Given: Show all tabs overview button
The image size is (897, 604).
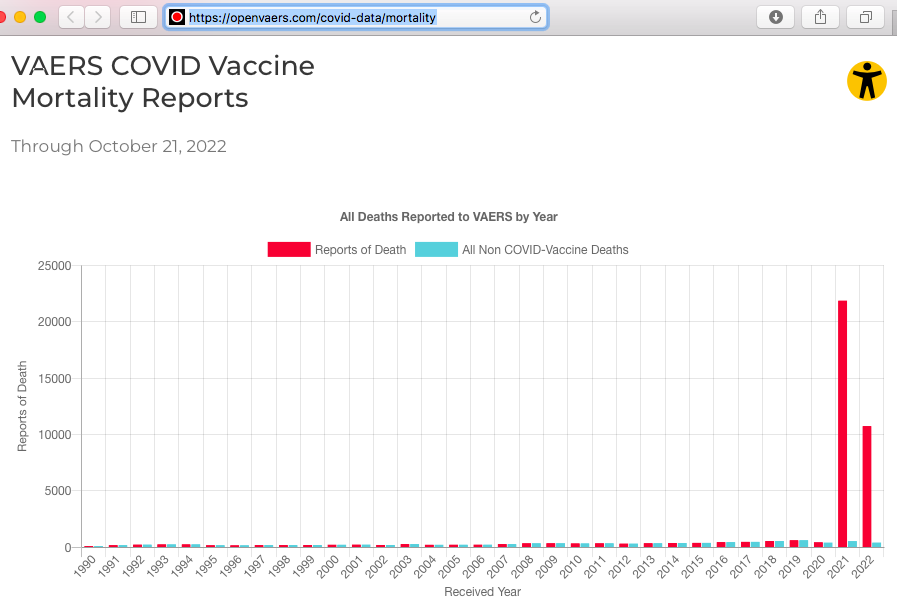Looking at the screenshot, I should pos(865,17).
